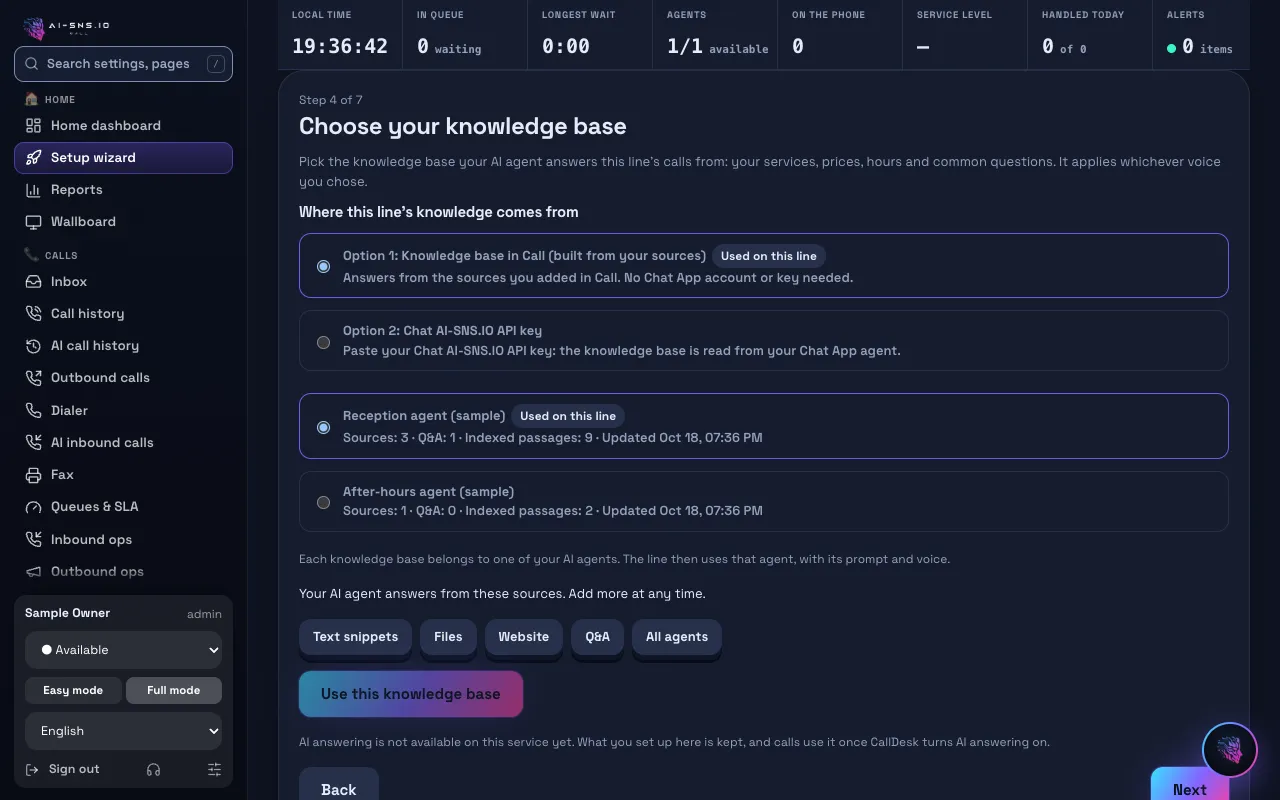The width and height of the screenshot is (1280, 800).
Task: Click the AI call history clock icon
Action: (x=33, y=345)
